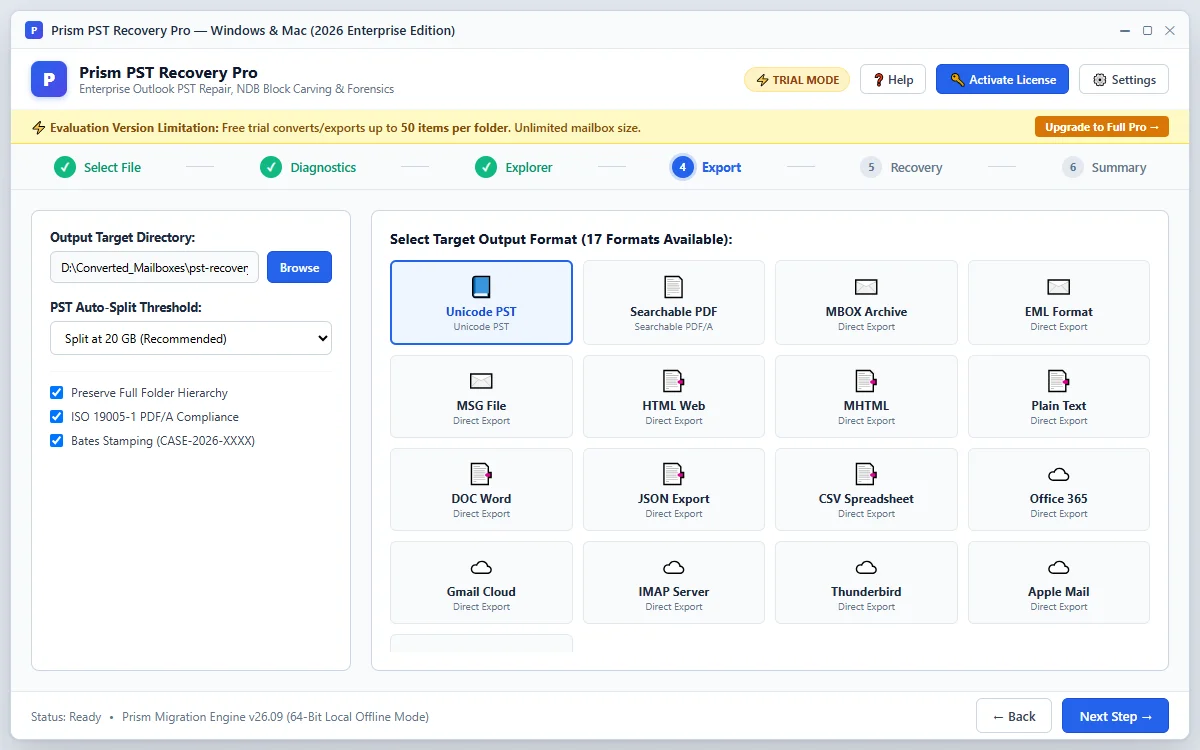The width and height of the screenshot is (1200, 750).
Task: Open the Help button
Action: 893,80
